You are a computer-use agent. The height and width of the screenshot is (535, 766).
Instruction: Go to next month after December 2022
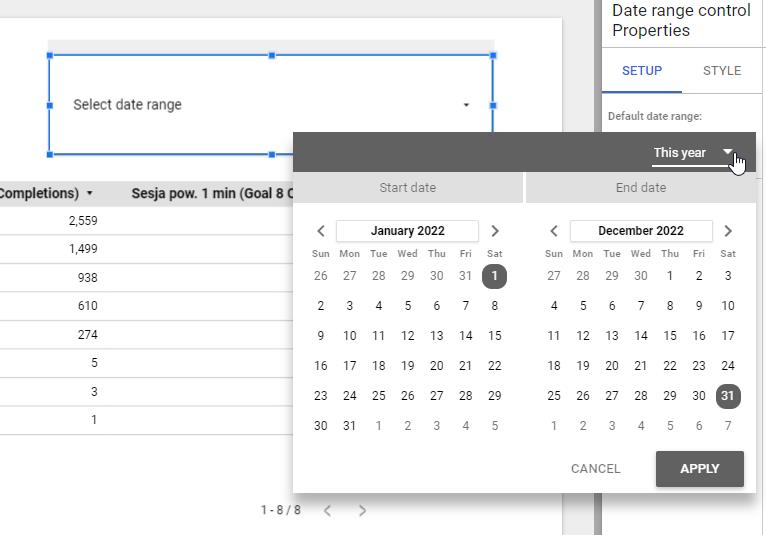point(728,231)
